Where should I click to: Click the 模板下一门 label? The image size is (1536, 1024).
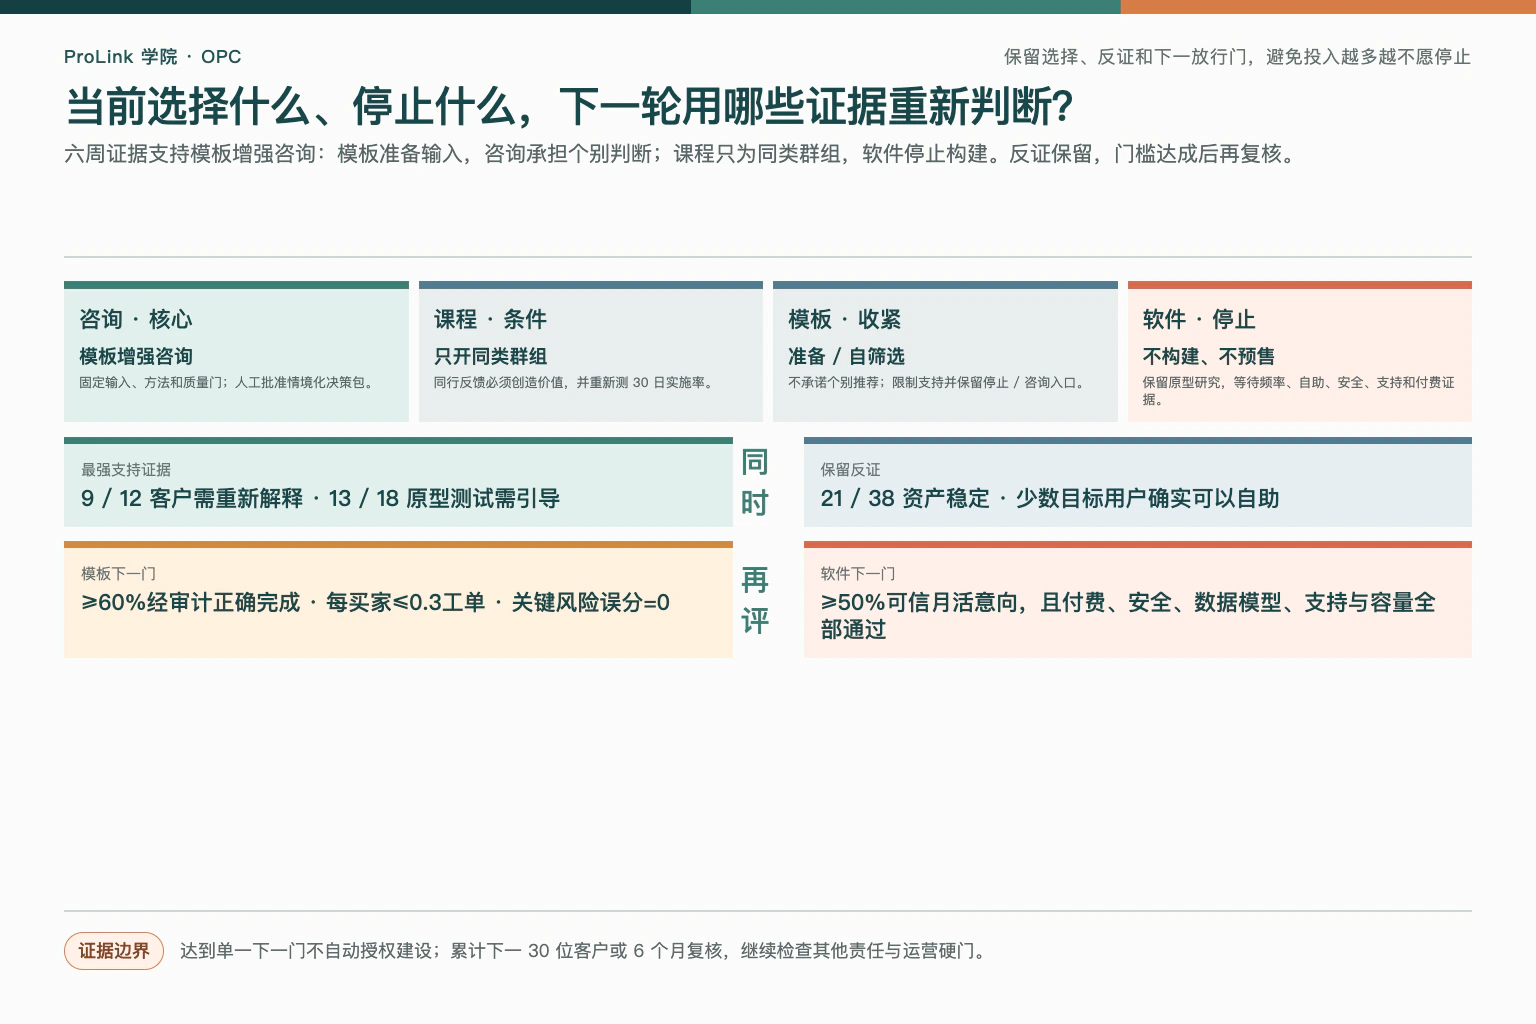(118, 573)
